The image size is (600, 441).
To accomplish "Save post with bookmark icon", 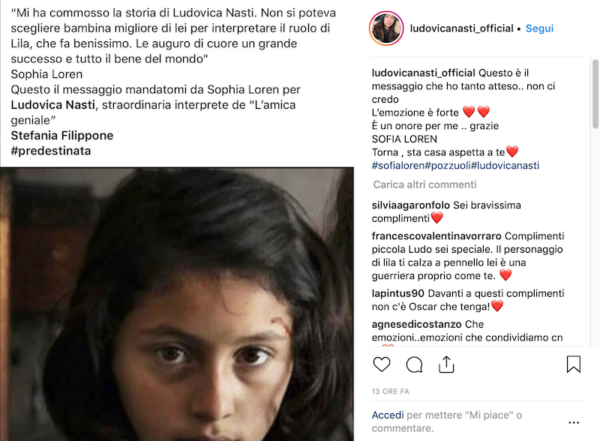I will [573, 364].
